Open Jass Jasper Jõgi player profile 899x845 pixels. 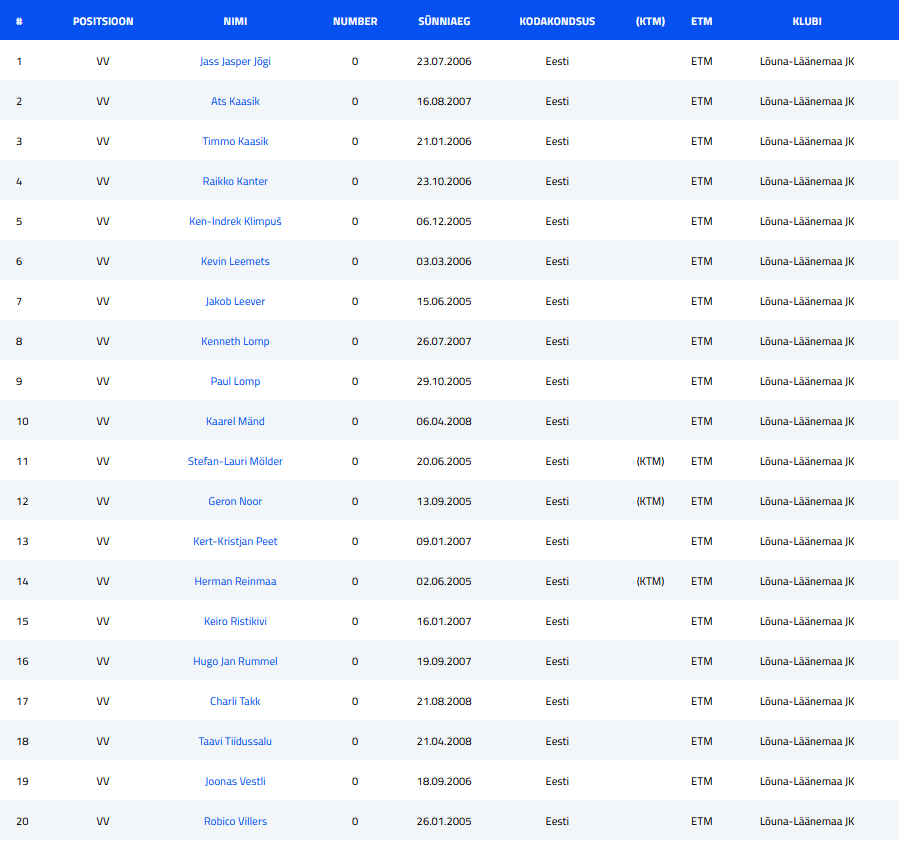235,61
